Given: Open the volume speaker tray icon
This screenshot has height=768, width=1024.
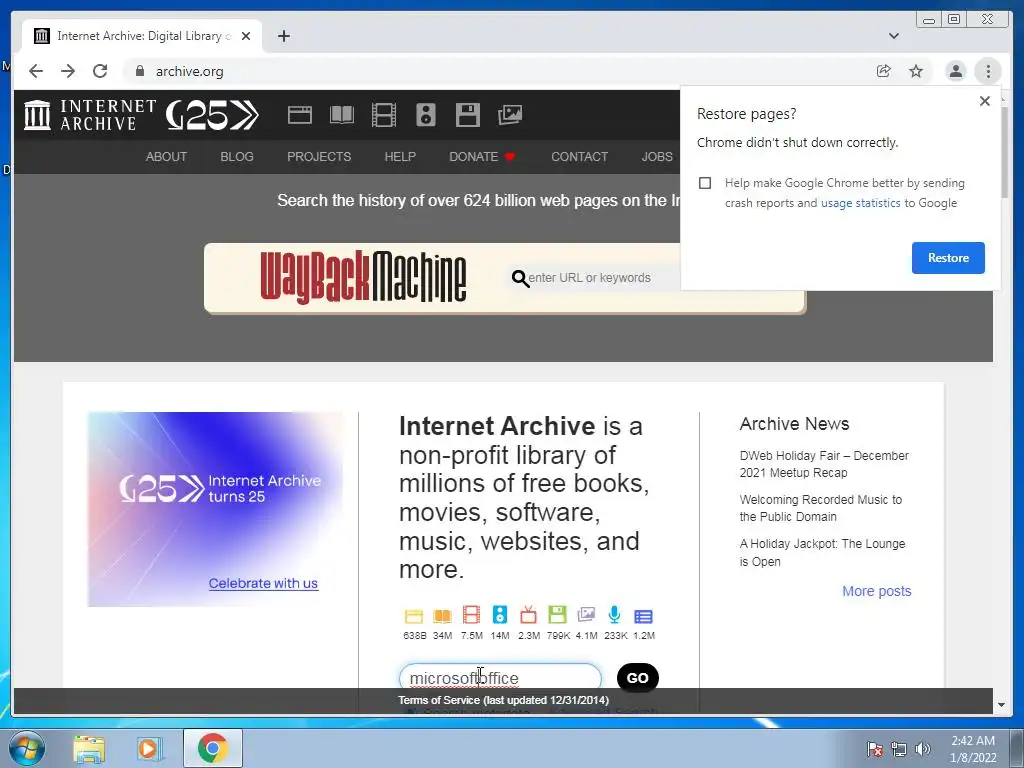Looking at the screenshot, I should 923,749.
